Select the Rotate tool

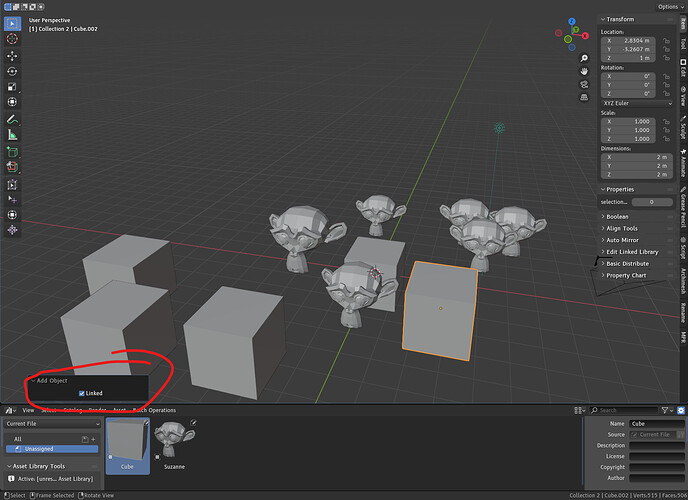coord(12,71)
